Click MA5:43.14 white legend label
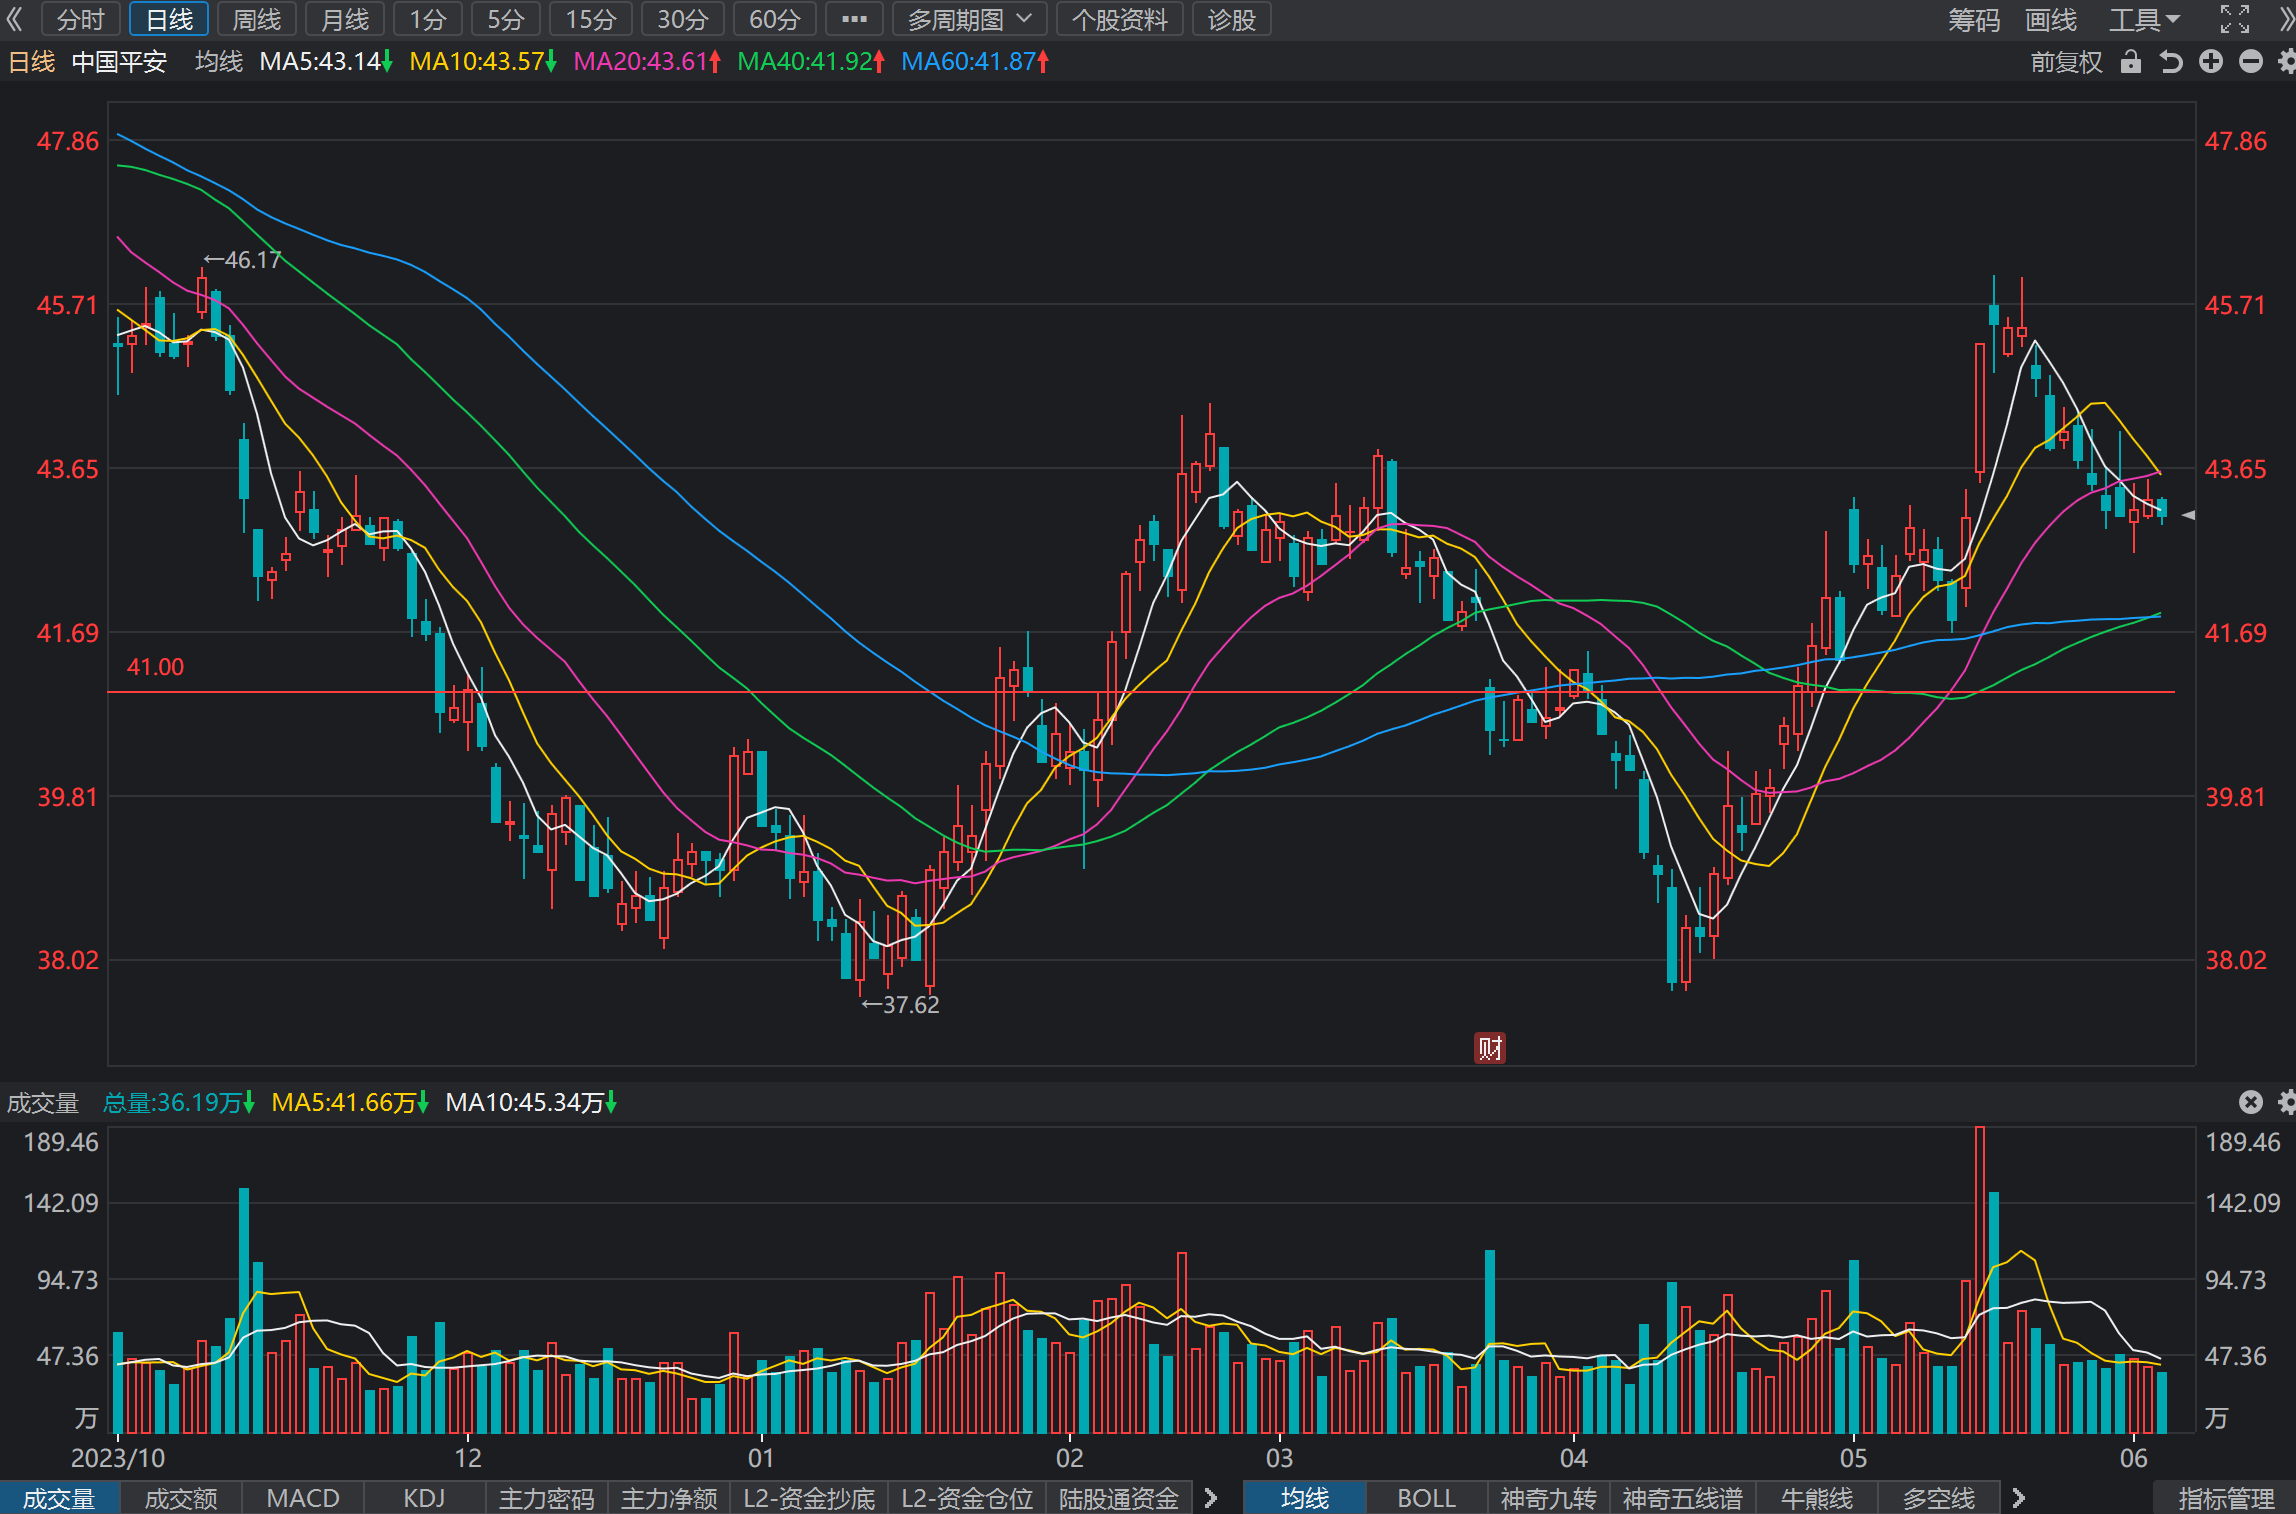Viewport: 2296px width, 1514px height. [326, 62]
